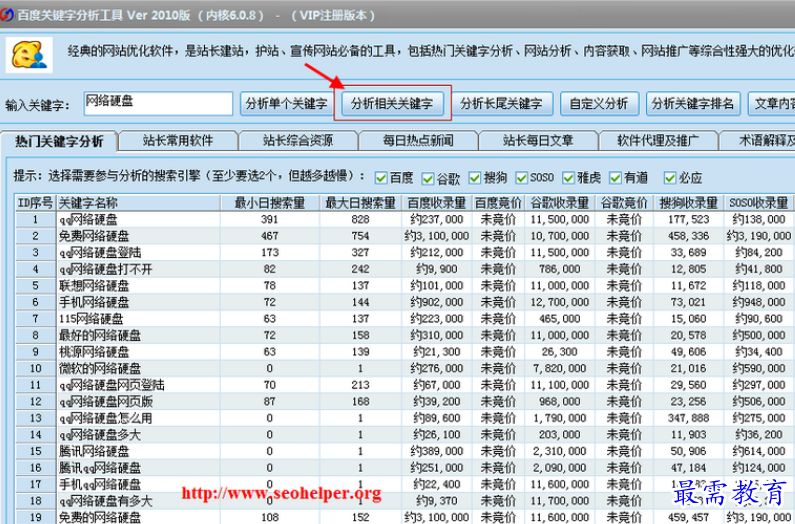795x524 pixels.
Task: Select the row 腾讯qq网络硬盘
Action: [405, 468]
